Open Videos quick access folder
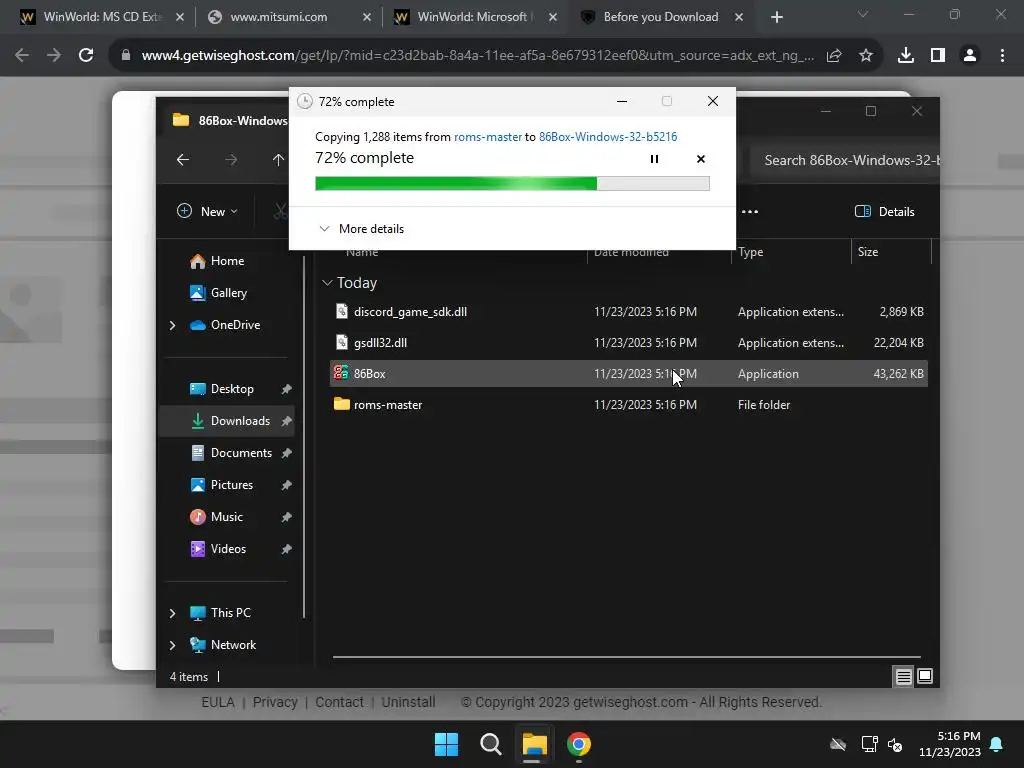The width and height of the screenshot is (1024, 768). [x=228, y=549]
